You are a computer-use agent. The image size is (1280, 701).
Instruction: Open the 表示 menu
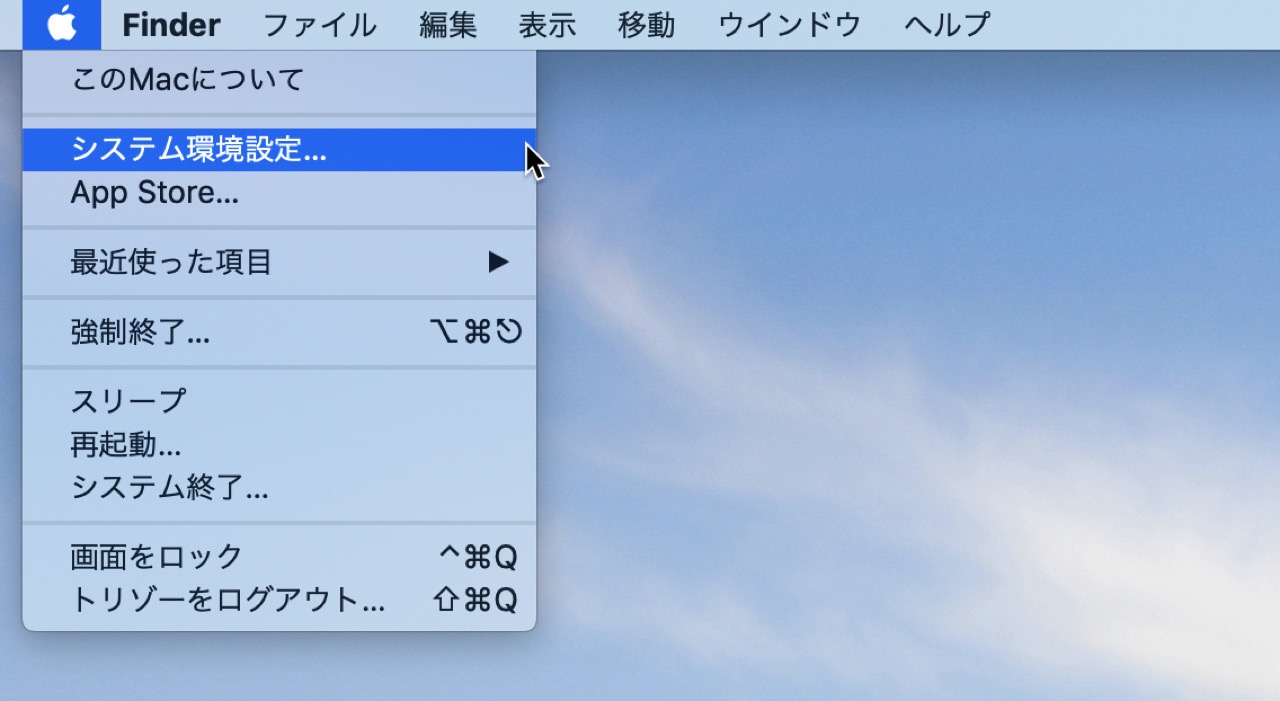[547, 25]
